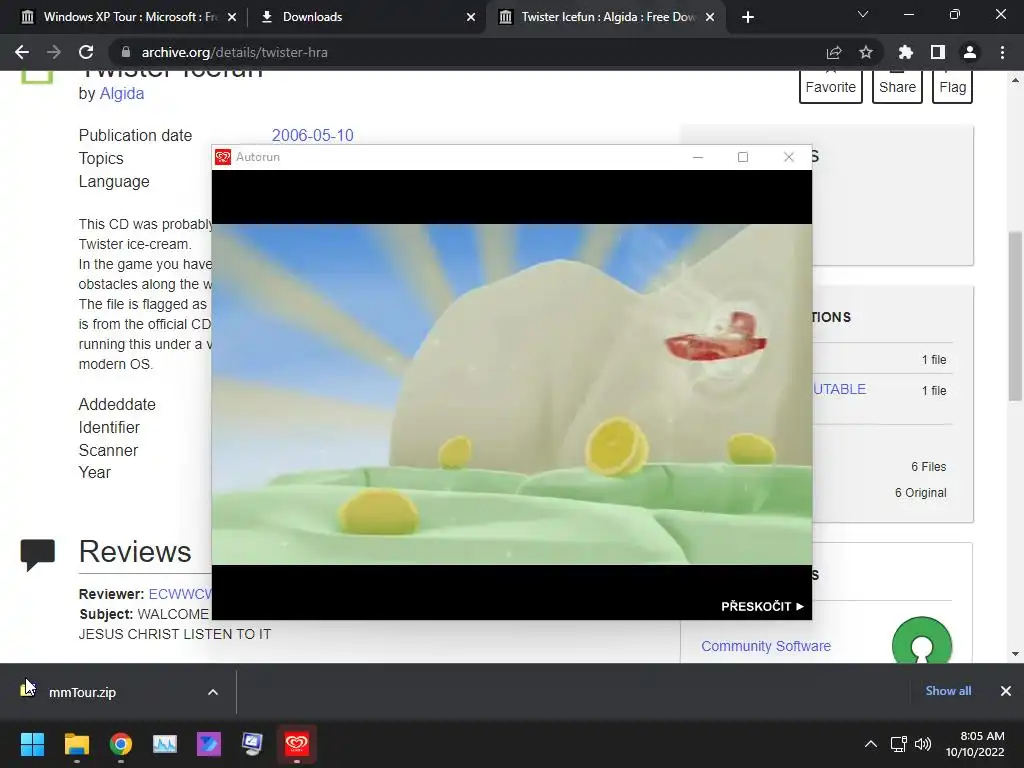Screen dimensions: 1024x768
Task: Close the Autorun window
Action: click(789, 157)
